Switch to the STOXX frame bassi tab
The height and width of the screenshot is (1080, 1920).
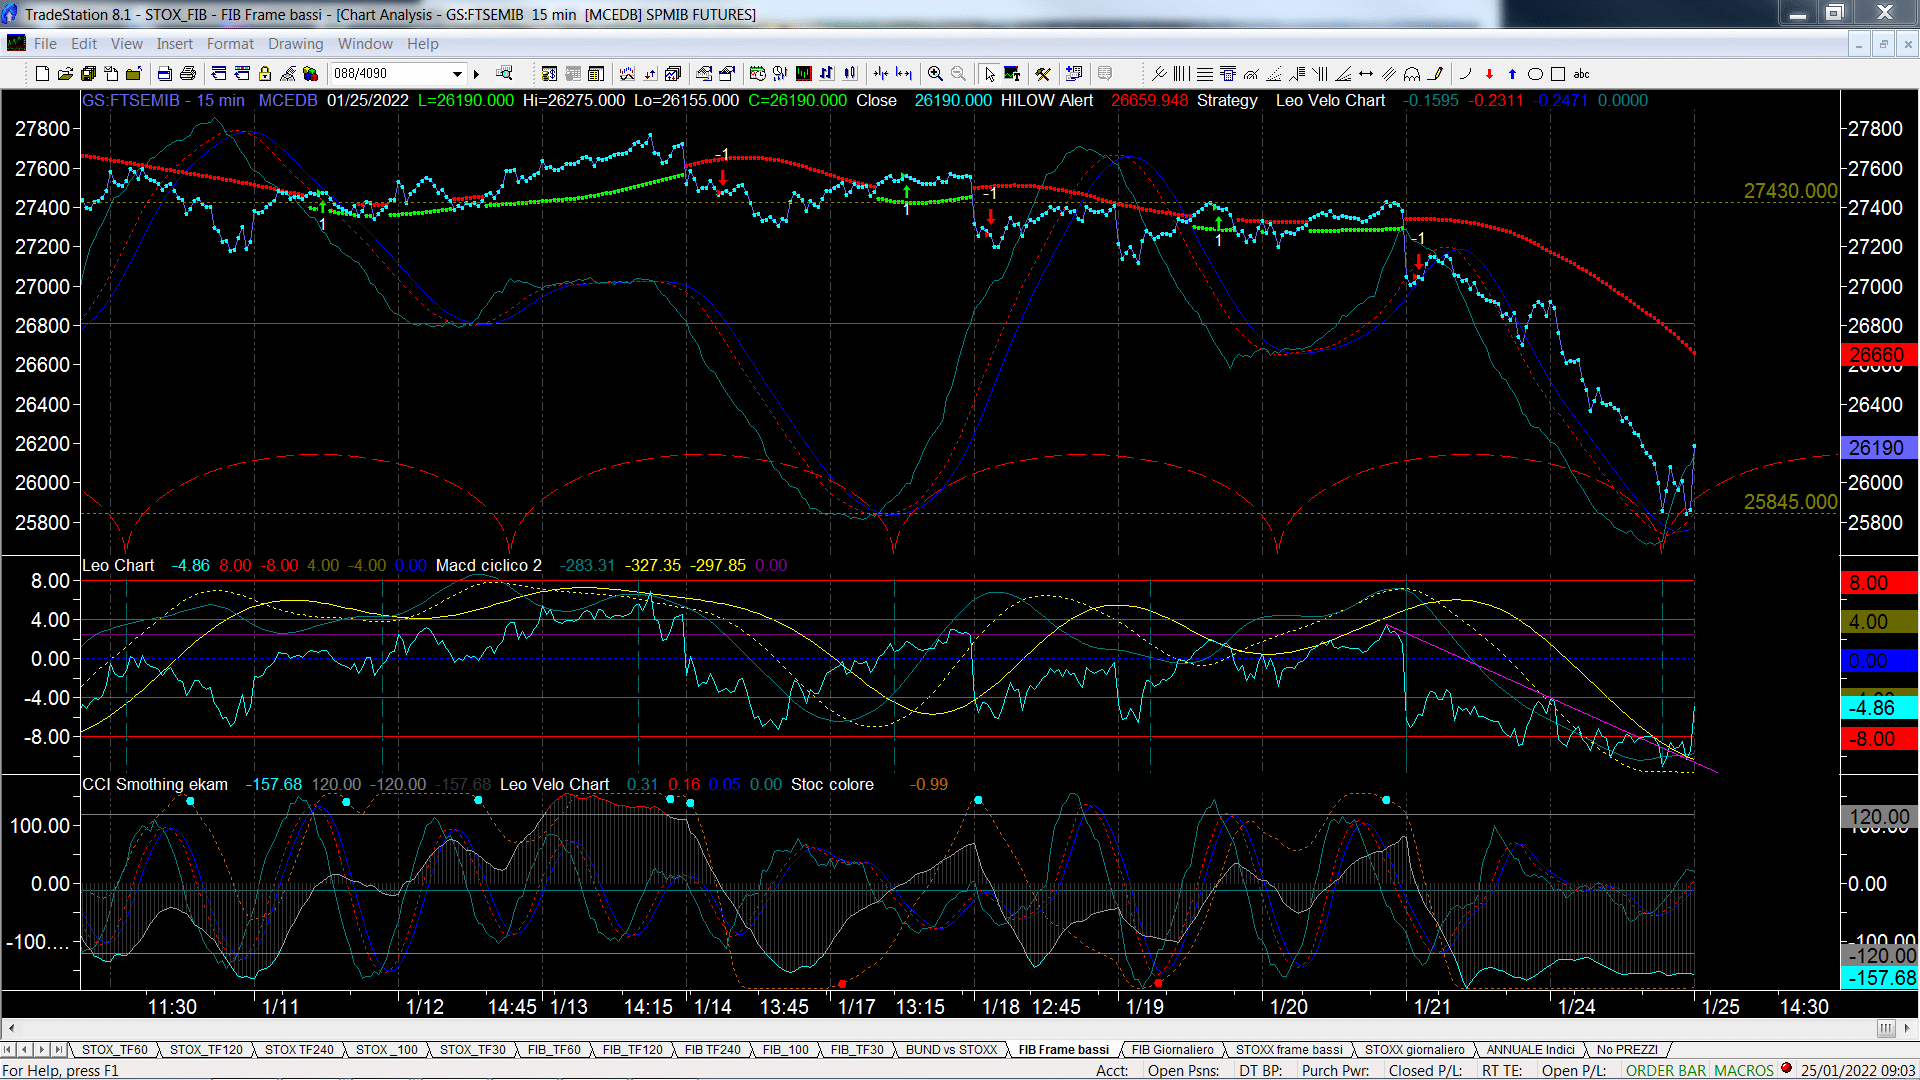pos(1289,1050)
